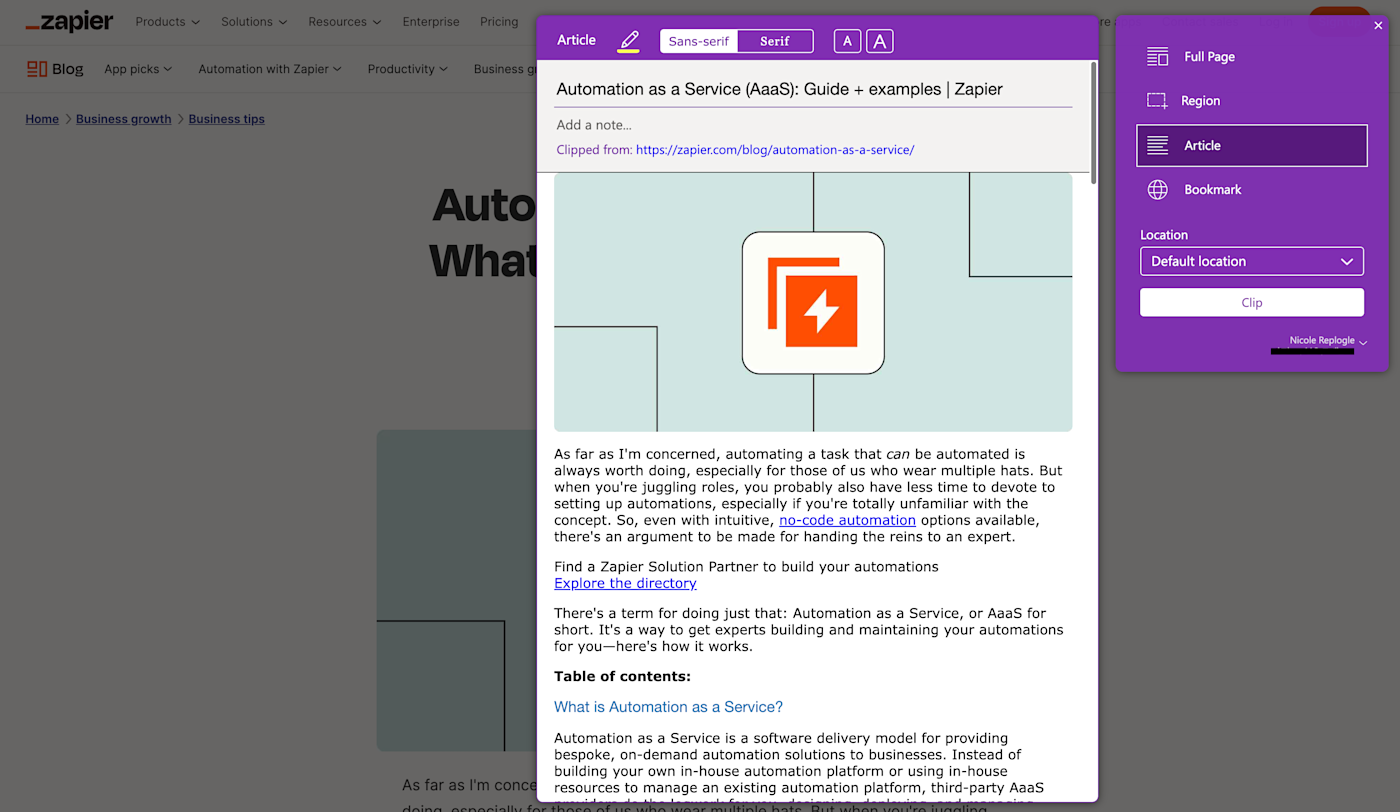Open What is Automation as a Service link
This screenshot has width=1400, height=812.
pos(668,707)
